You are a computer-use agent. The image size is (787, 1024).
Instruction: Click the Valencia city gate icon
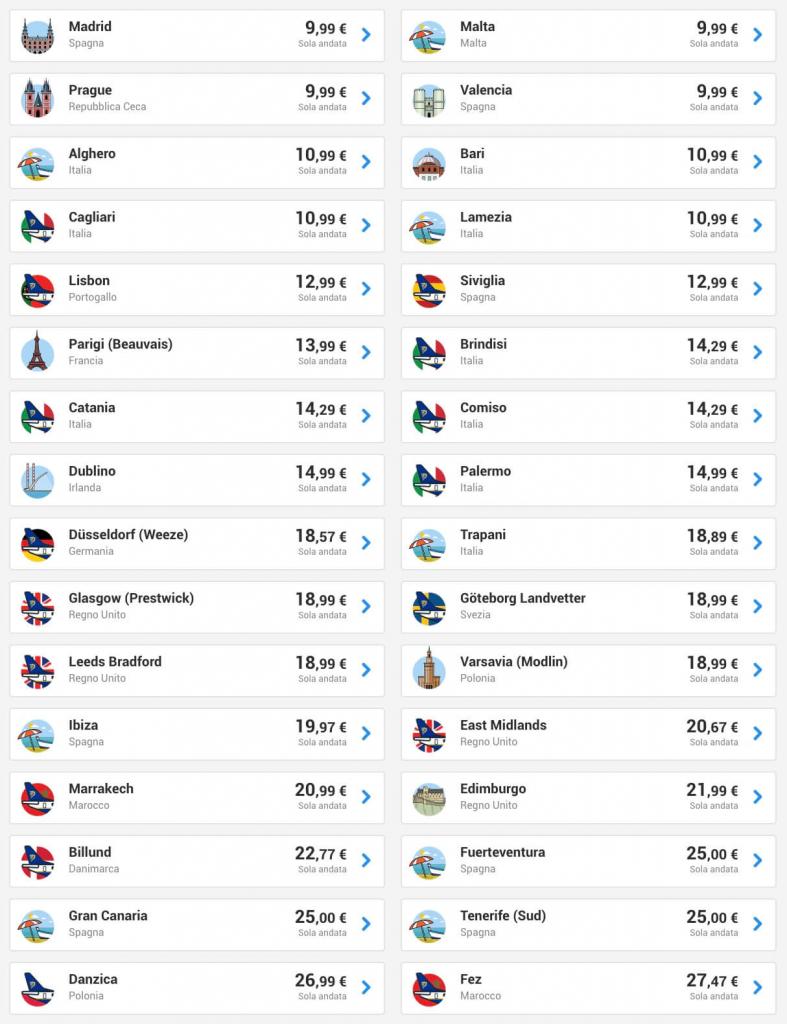click(429, 98)
